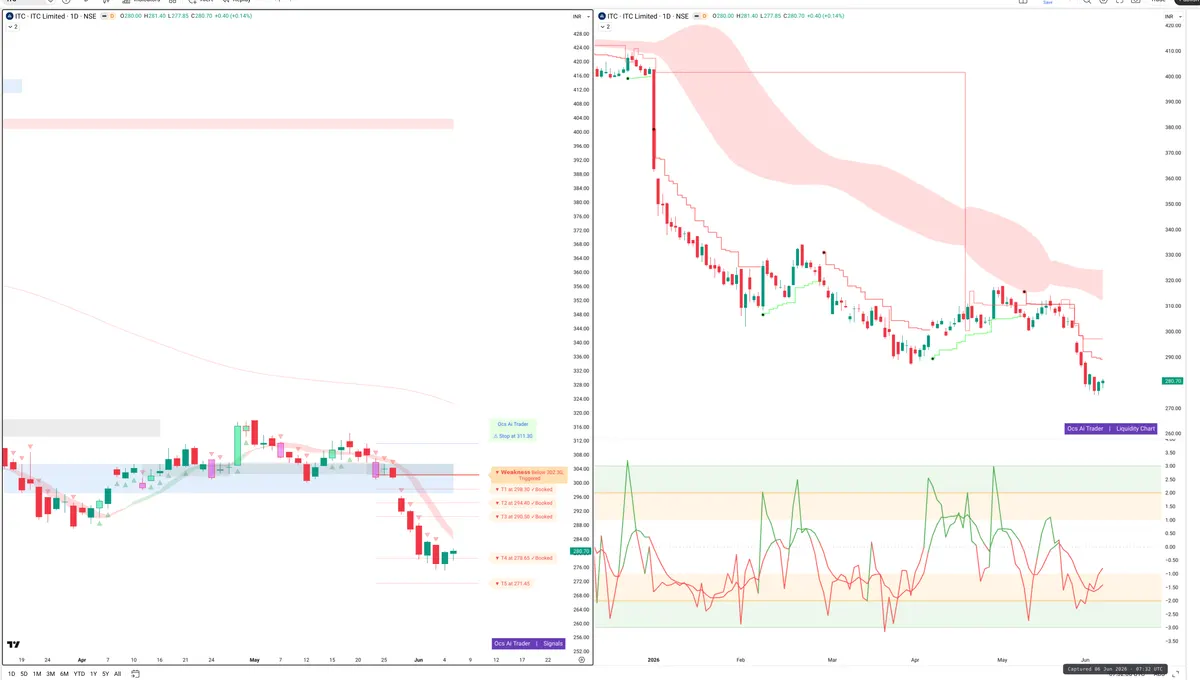Select the 1Y time range
The image size is (1200, 680).
coord(93,674)
